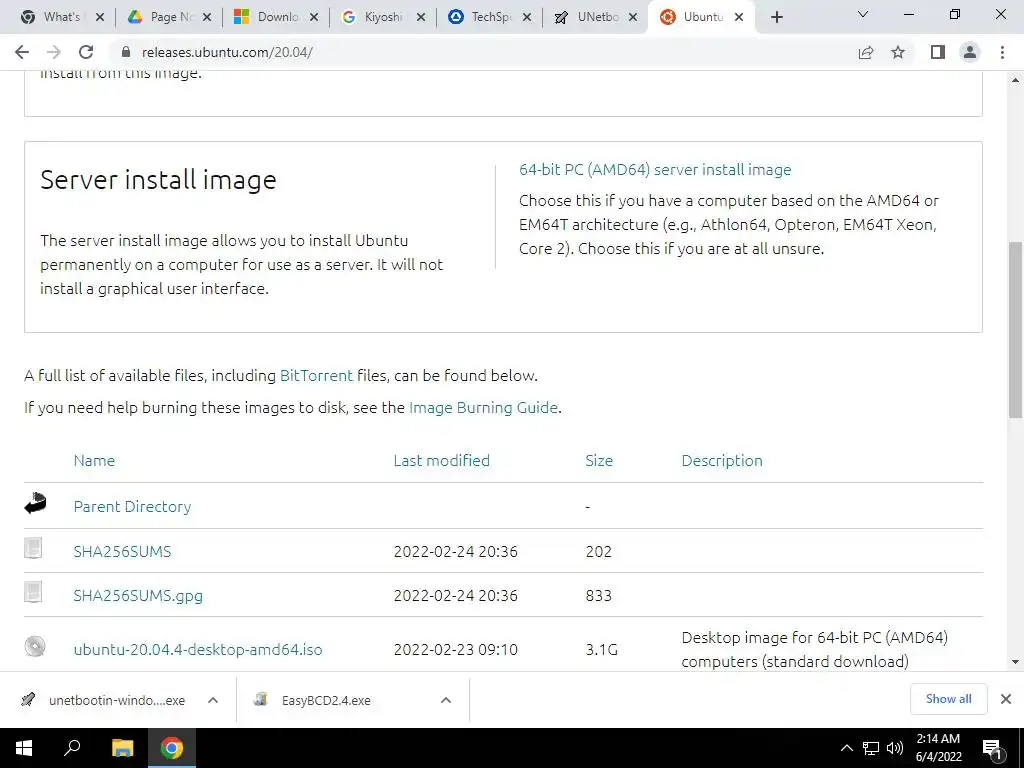Click the SHA256SUMS file icon

[33, 548]
